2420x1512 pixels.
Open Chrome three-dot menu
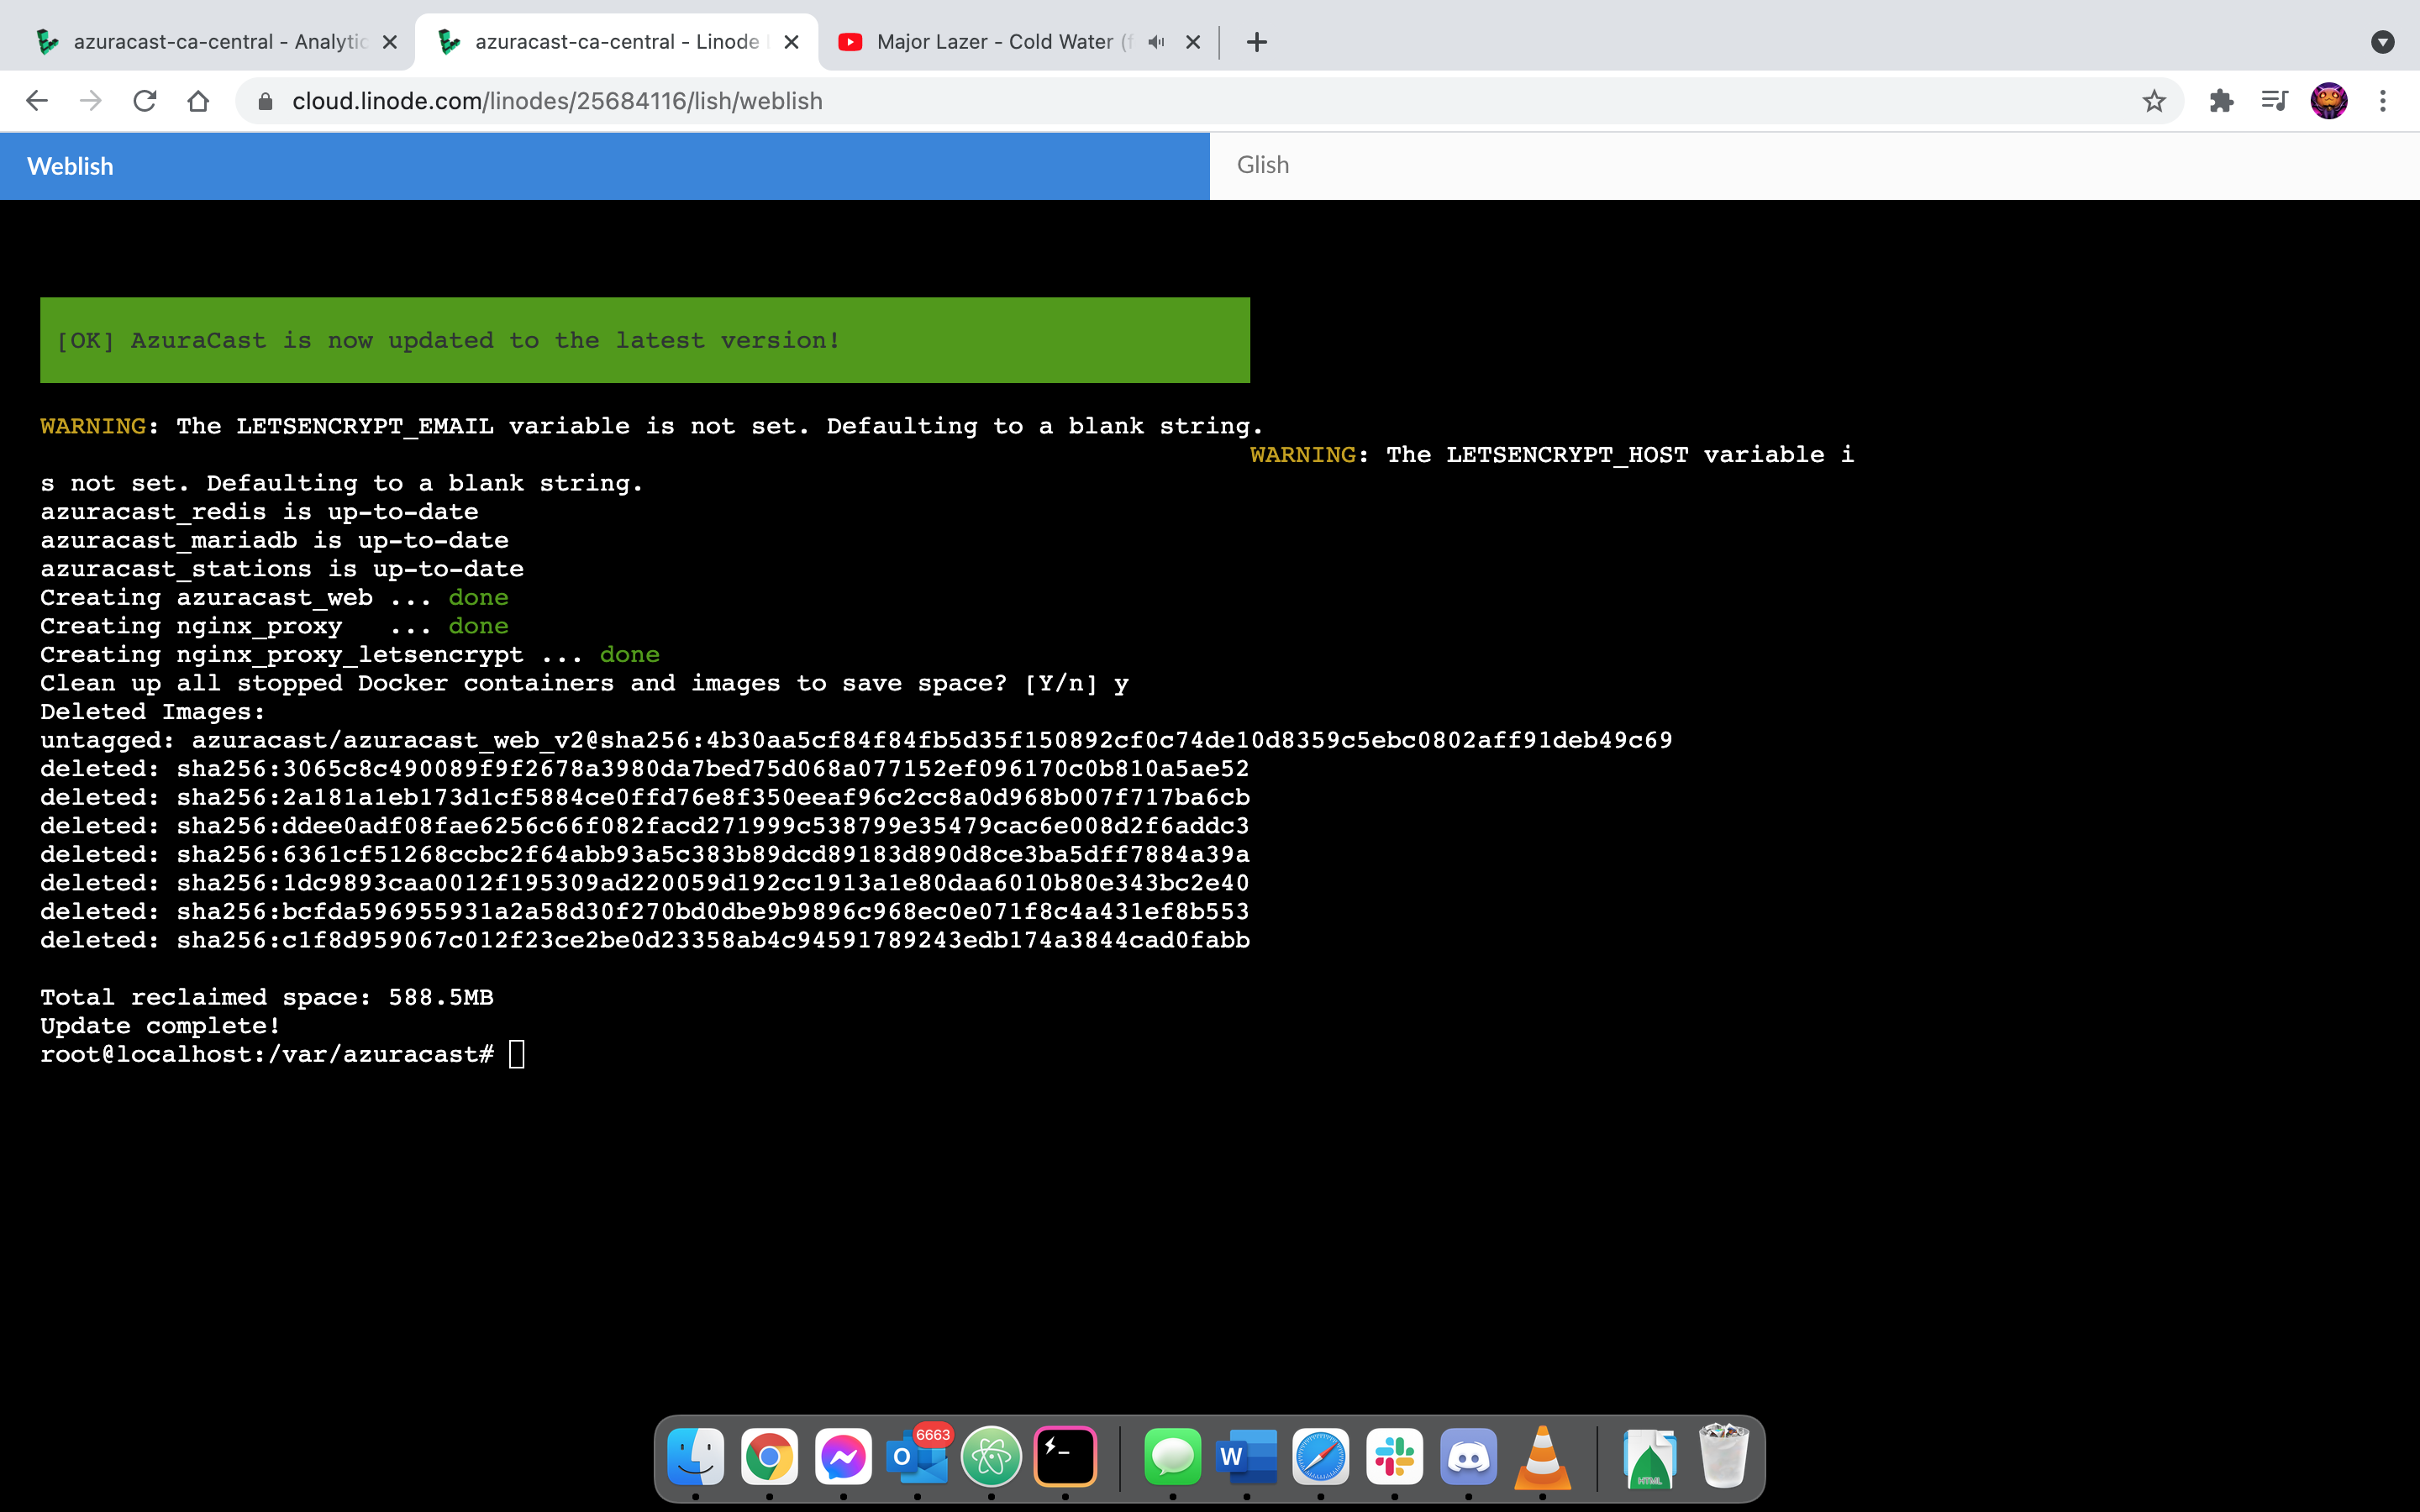(x=2382, y=101)
